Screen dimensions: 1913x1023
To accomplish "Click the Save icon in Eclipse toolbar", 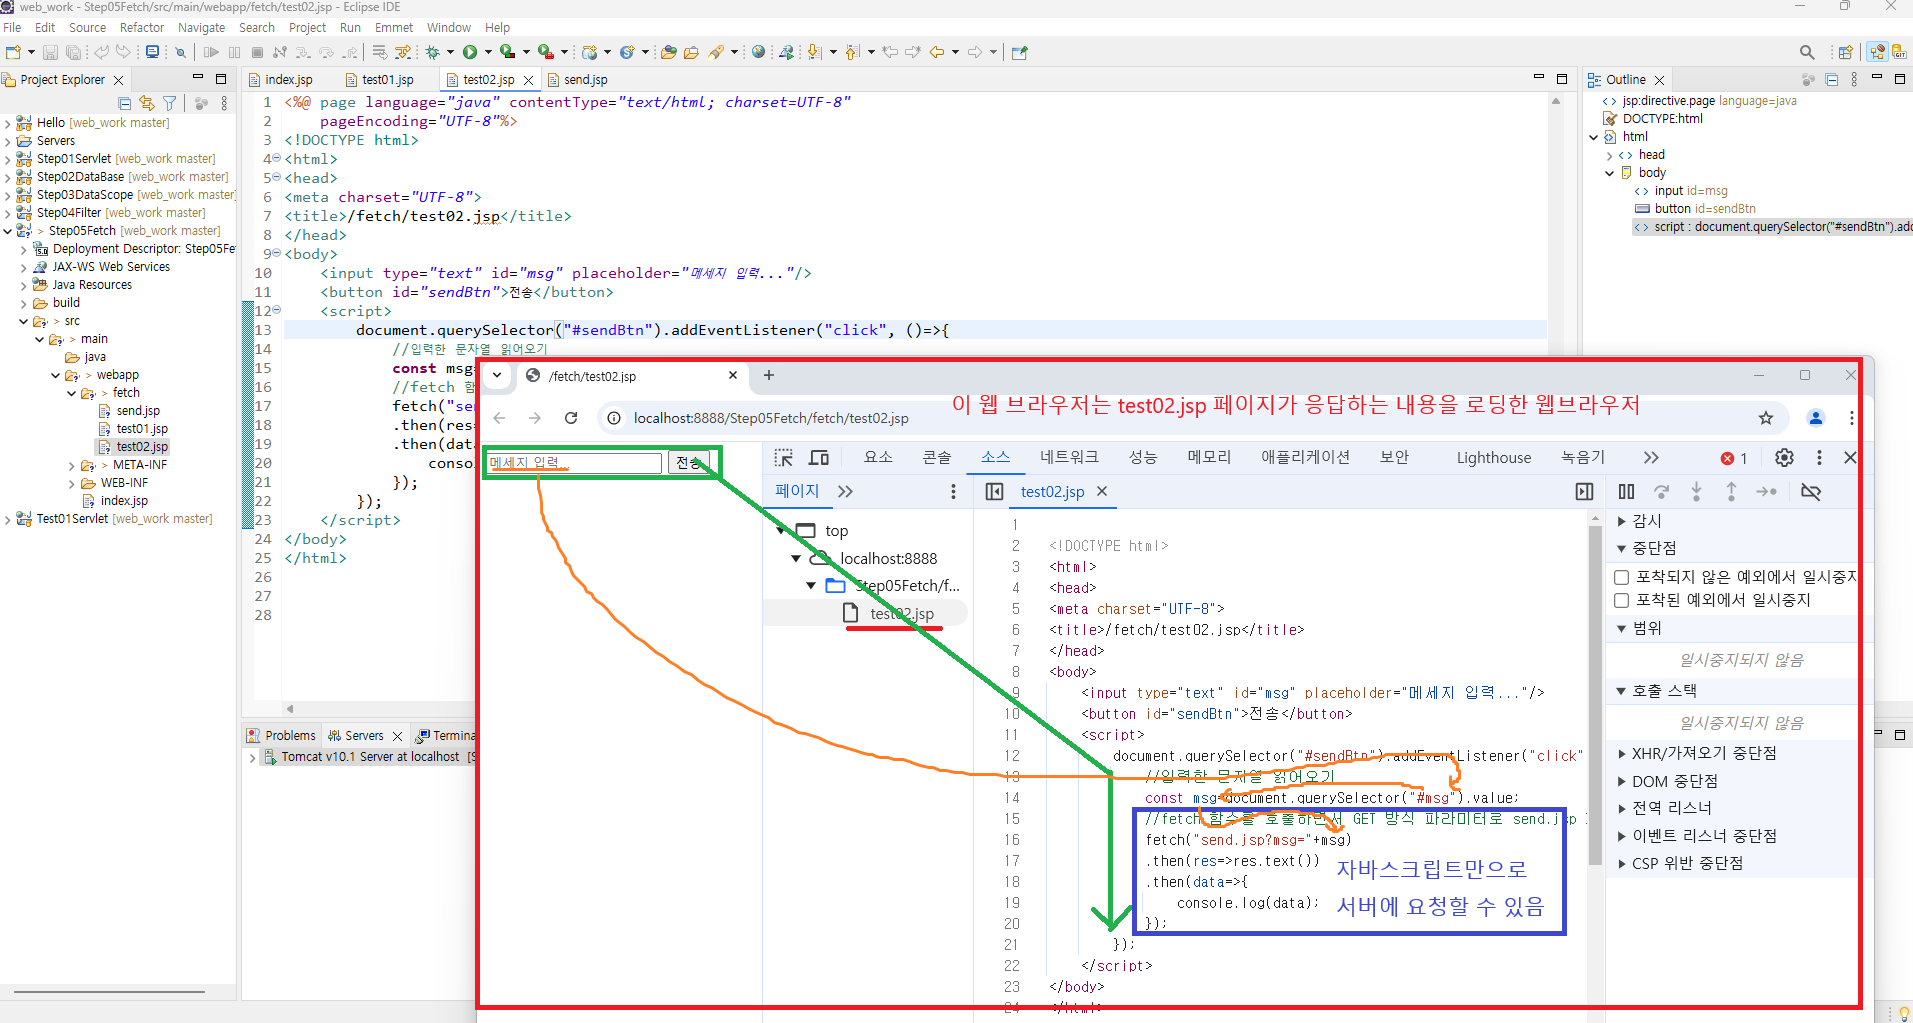I will tap(50, 52).
